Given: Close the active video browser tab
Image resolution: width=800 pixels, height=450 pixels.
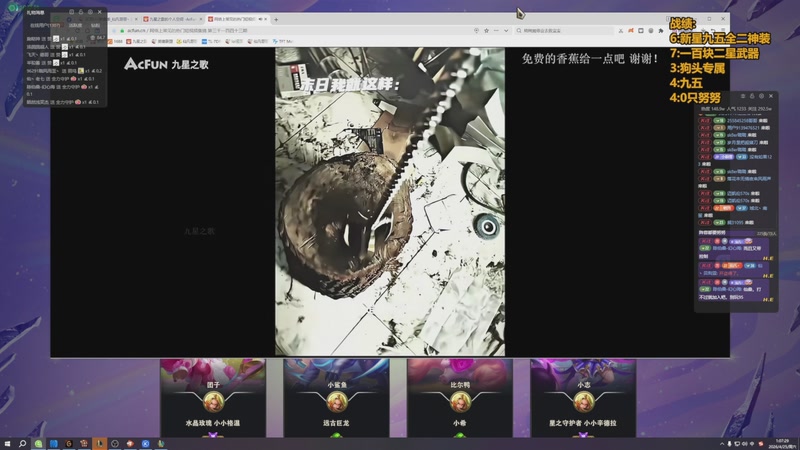Looking at the screenshot, I should 266,19.
